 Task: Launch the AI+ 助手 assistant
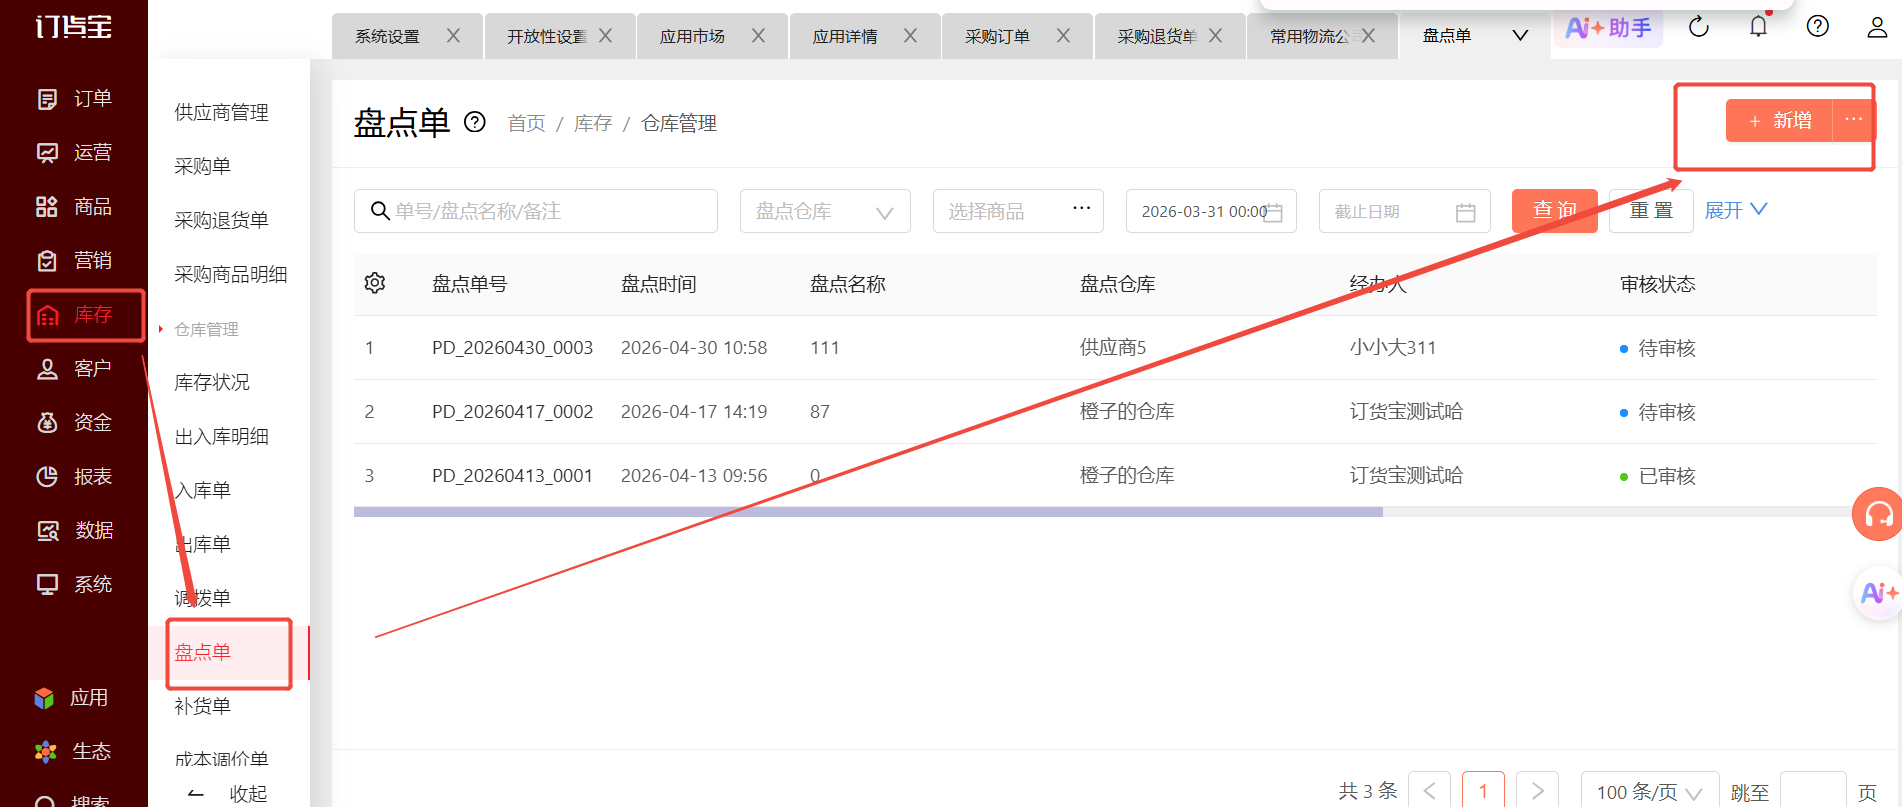pyautogui.click(x=1608, y=28)
